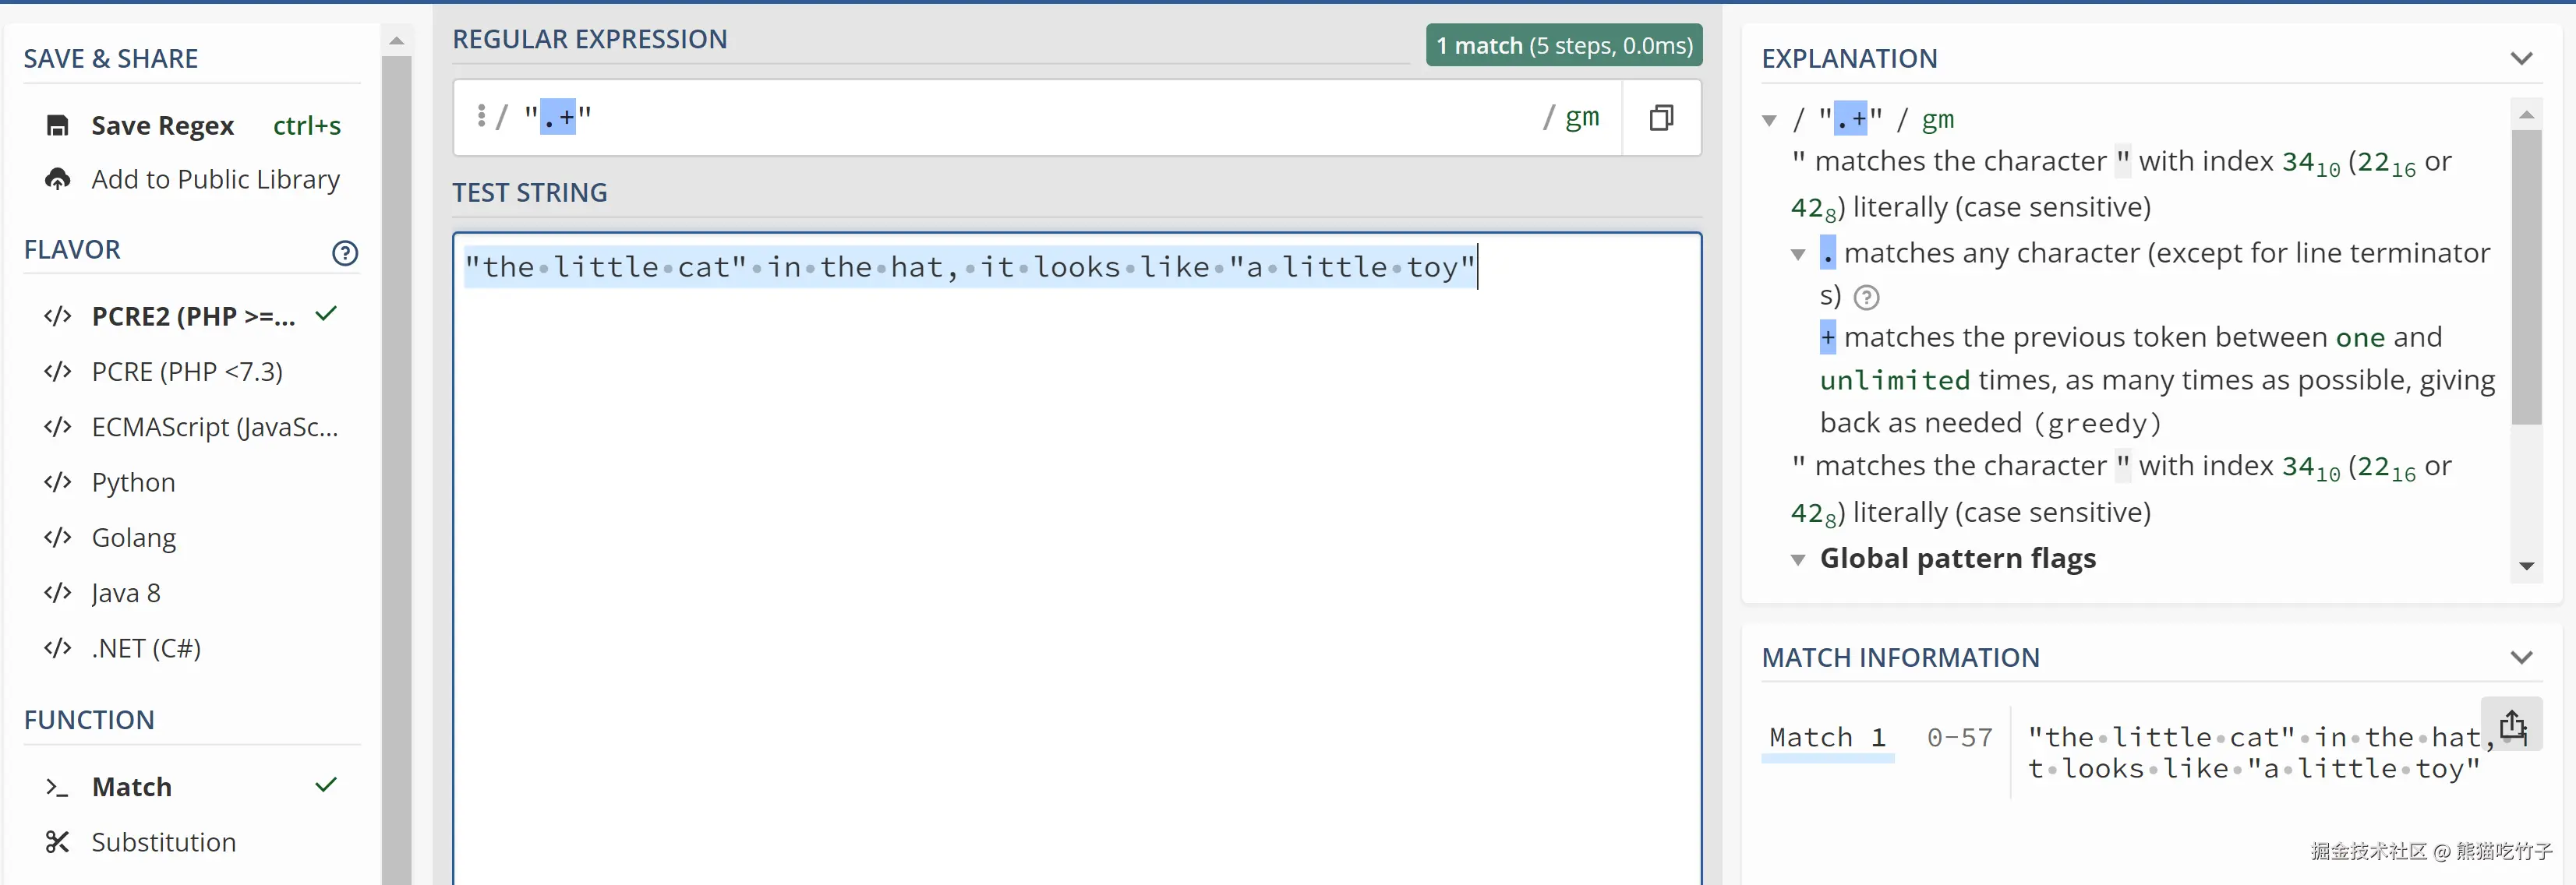Collapse the Explanation panel chevron
Screen dimensions: 2576x885
(2521, 59)
